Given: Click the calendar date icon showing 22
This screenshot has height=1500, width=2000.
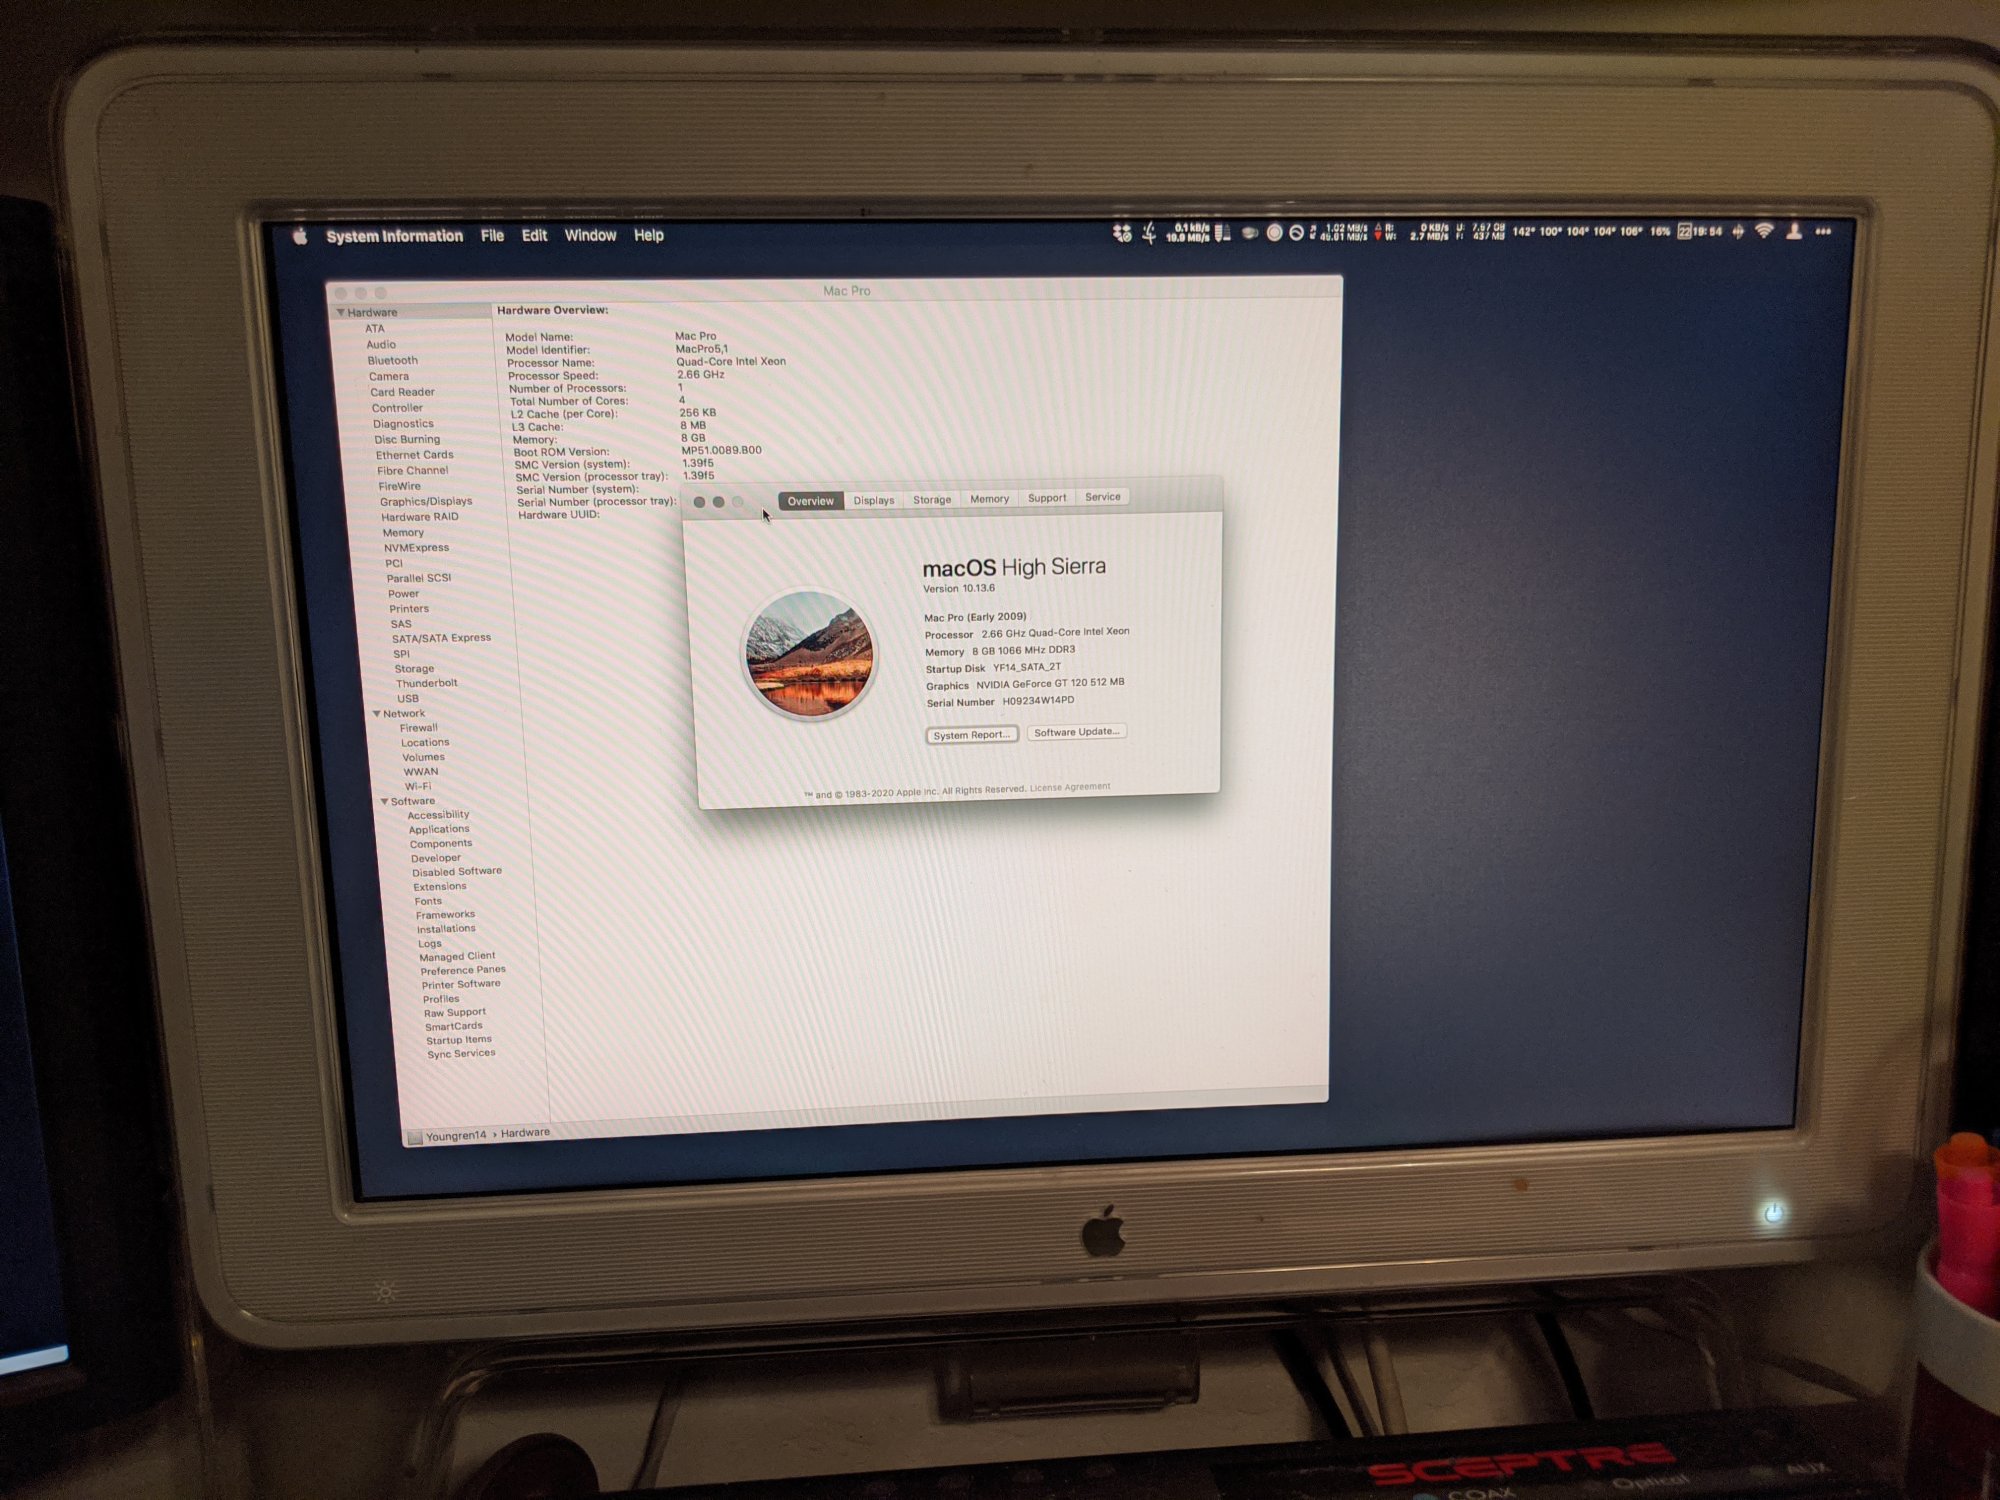Looking at the screenshot, I should coord(1684,231).
